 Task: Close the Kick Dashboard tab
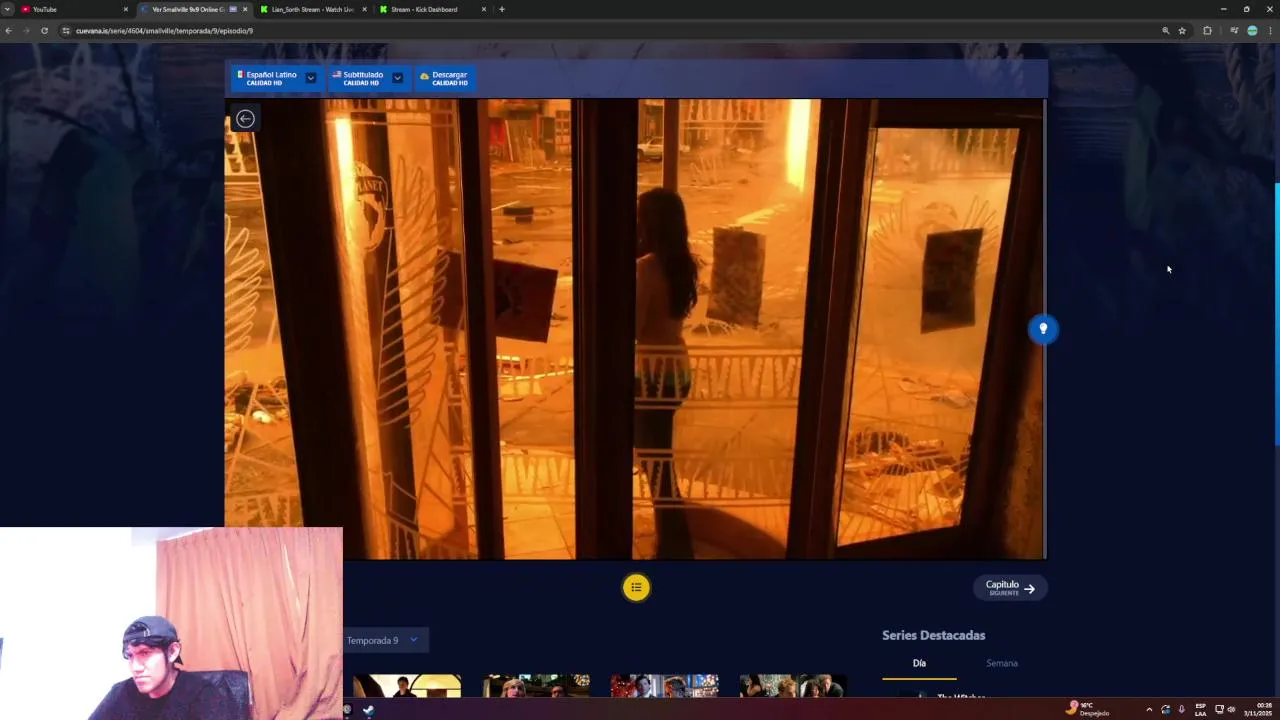click(484, 9)
